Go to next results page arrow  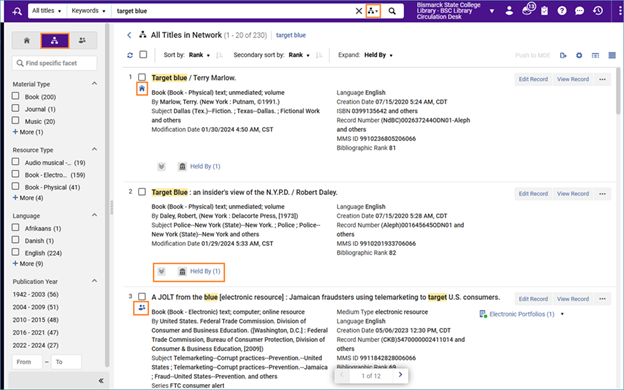tap(400, 374)
